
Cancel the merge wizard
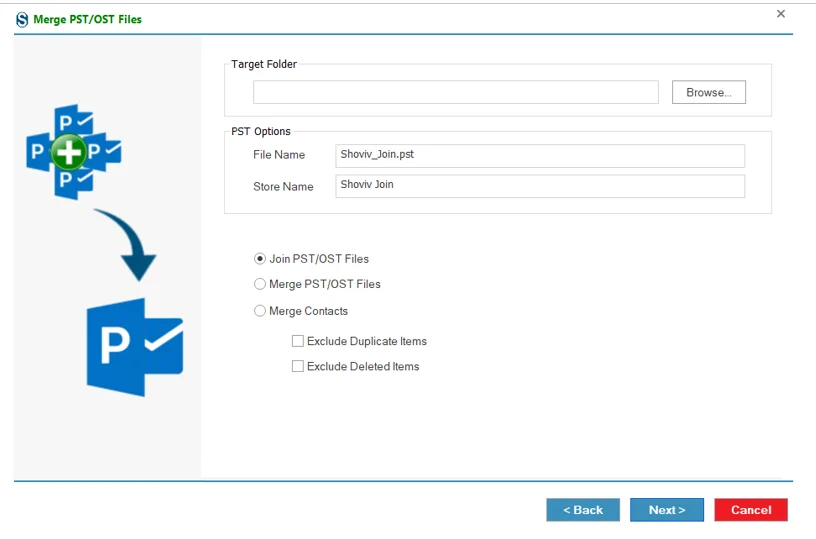751,510
